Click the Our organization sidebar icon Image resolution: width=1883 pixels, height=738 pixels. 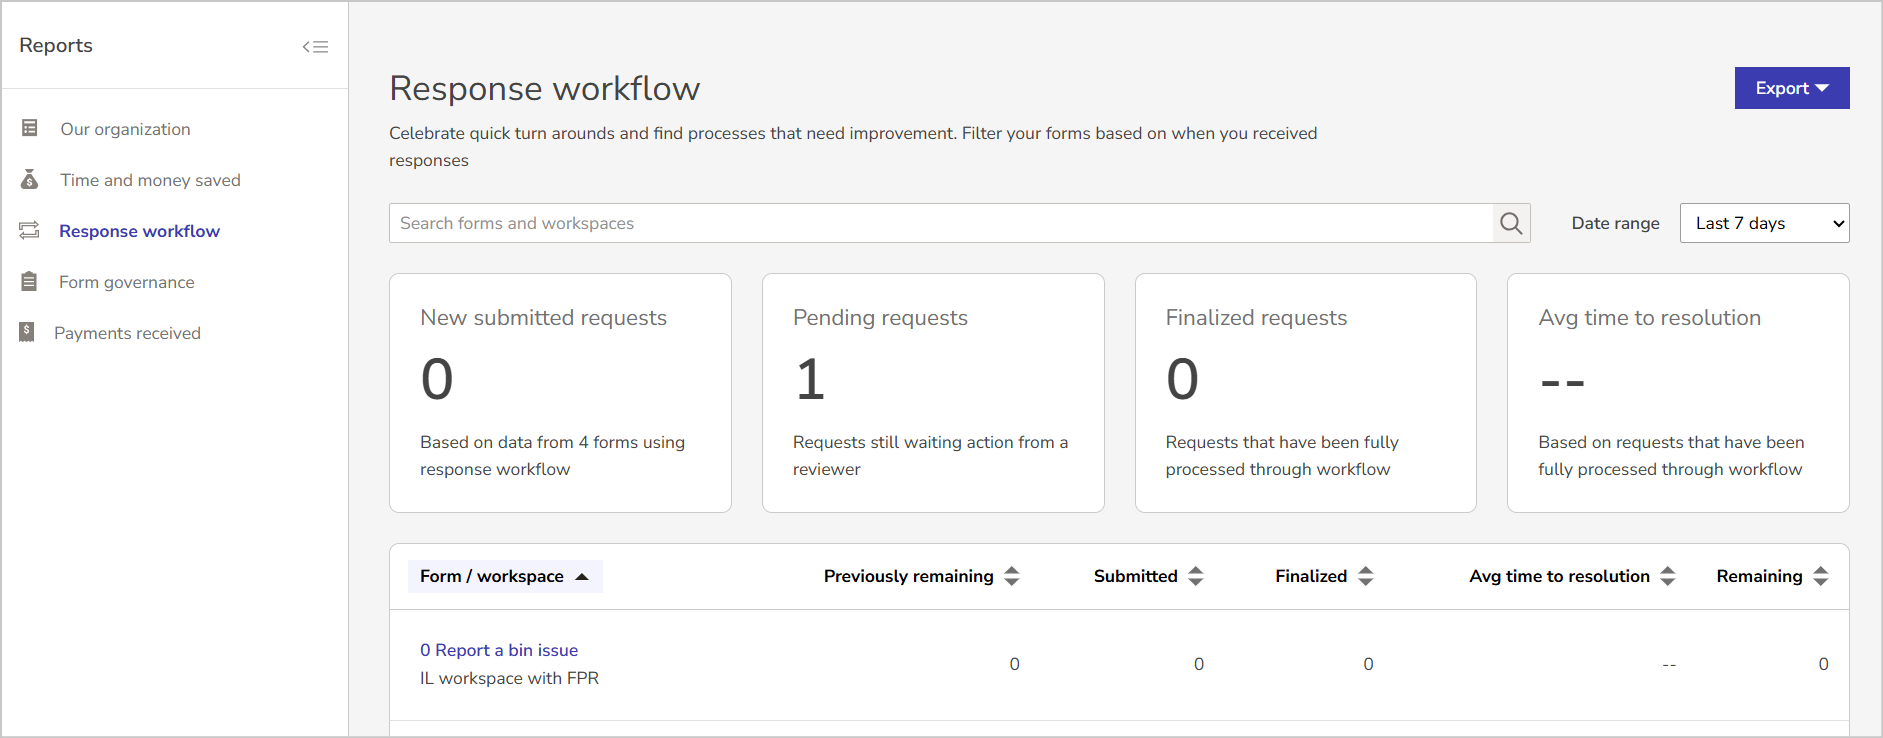tap(30, 128)
